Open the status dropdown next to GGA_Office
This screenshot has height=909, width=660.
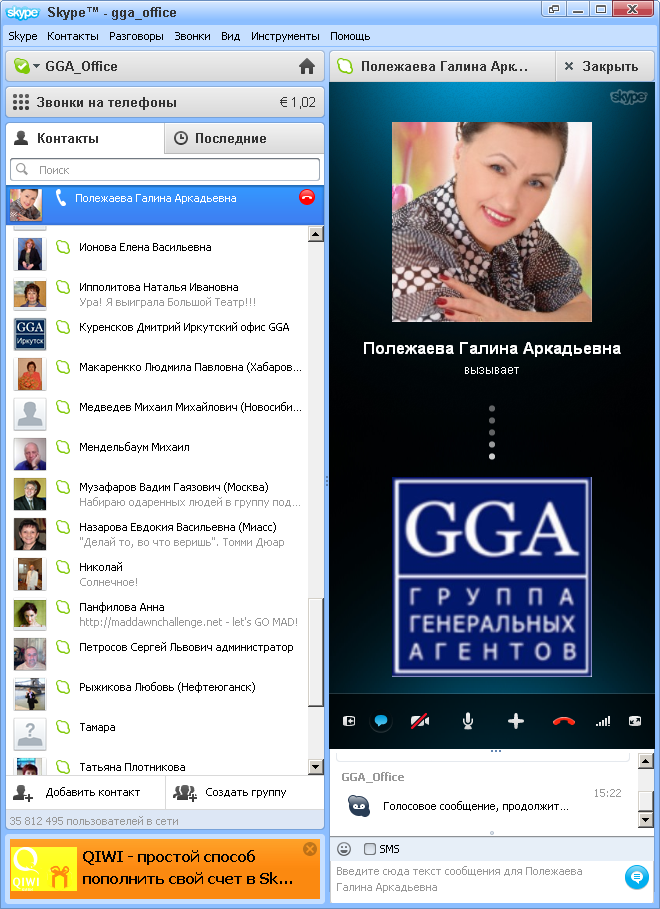36,67
